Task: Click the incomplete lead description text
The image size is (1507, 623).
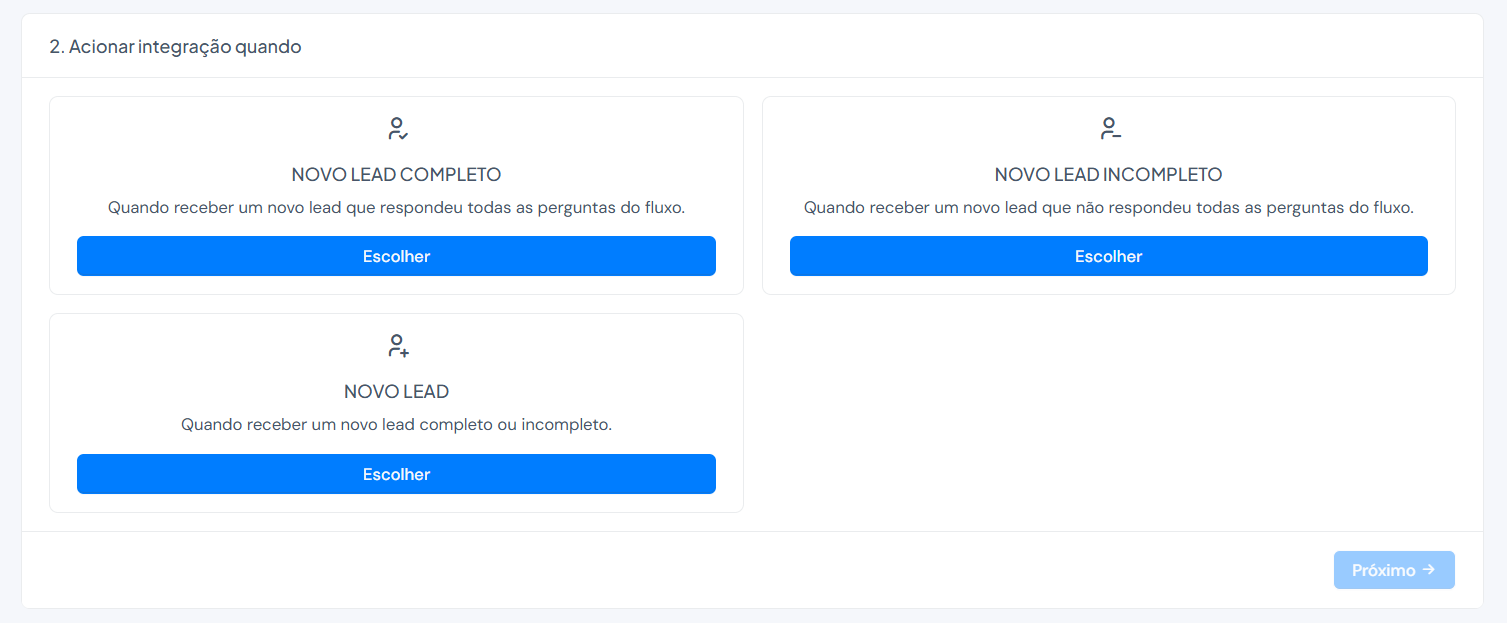Action: pos(1109,208)
